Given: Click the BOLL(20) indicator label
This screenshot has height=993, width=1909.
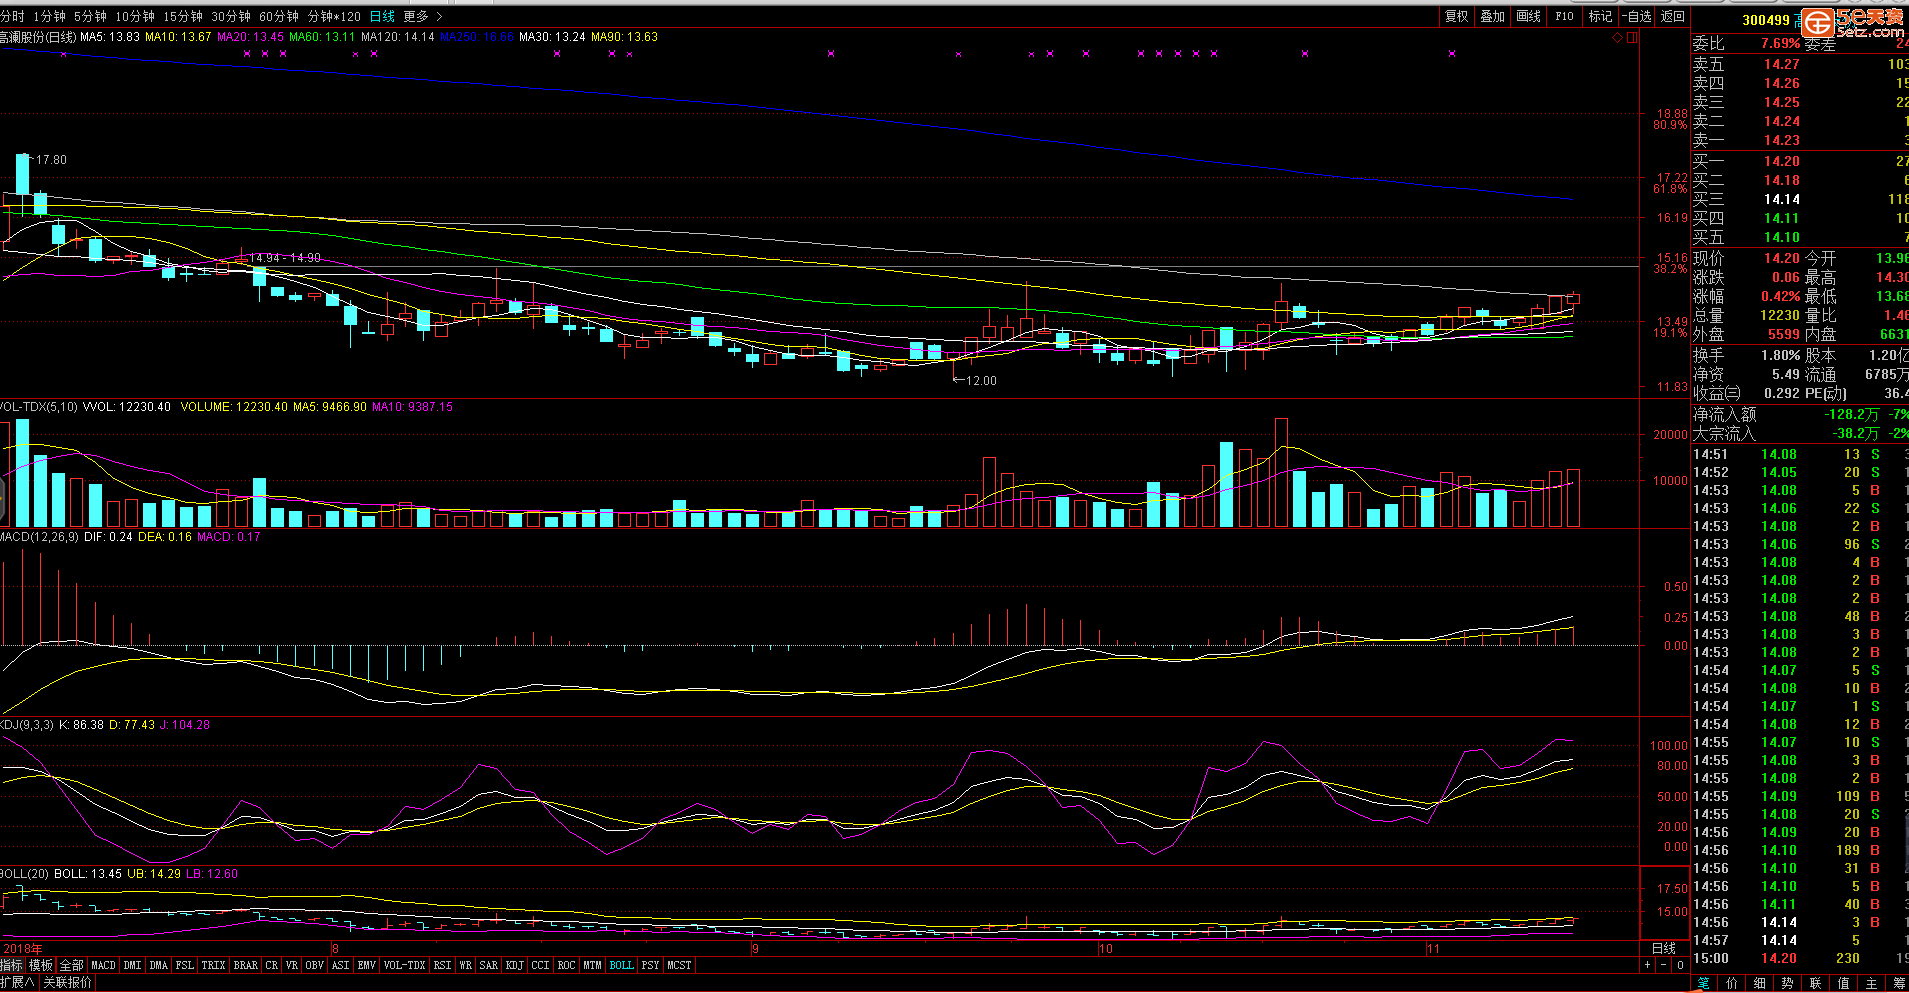Looking at the screenshot, I should 24,874.
